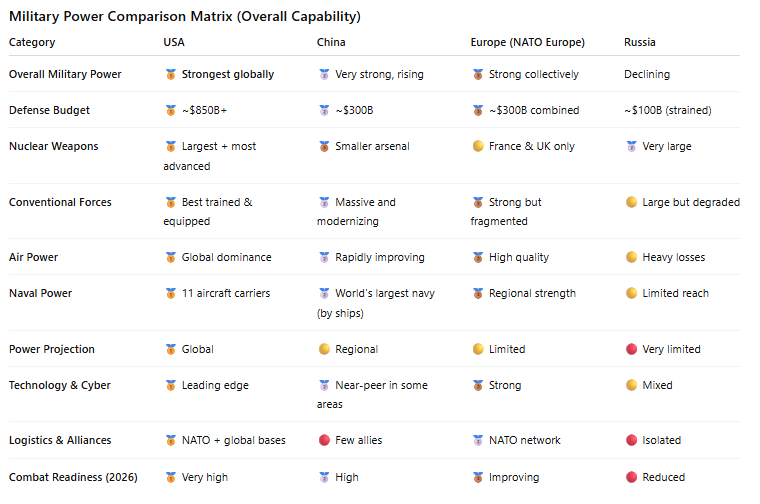Select the Naval Power row label
Image resolution: width=760 pixels, height=504 pixels.
pos(40,293)
